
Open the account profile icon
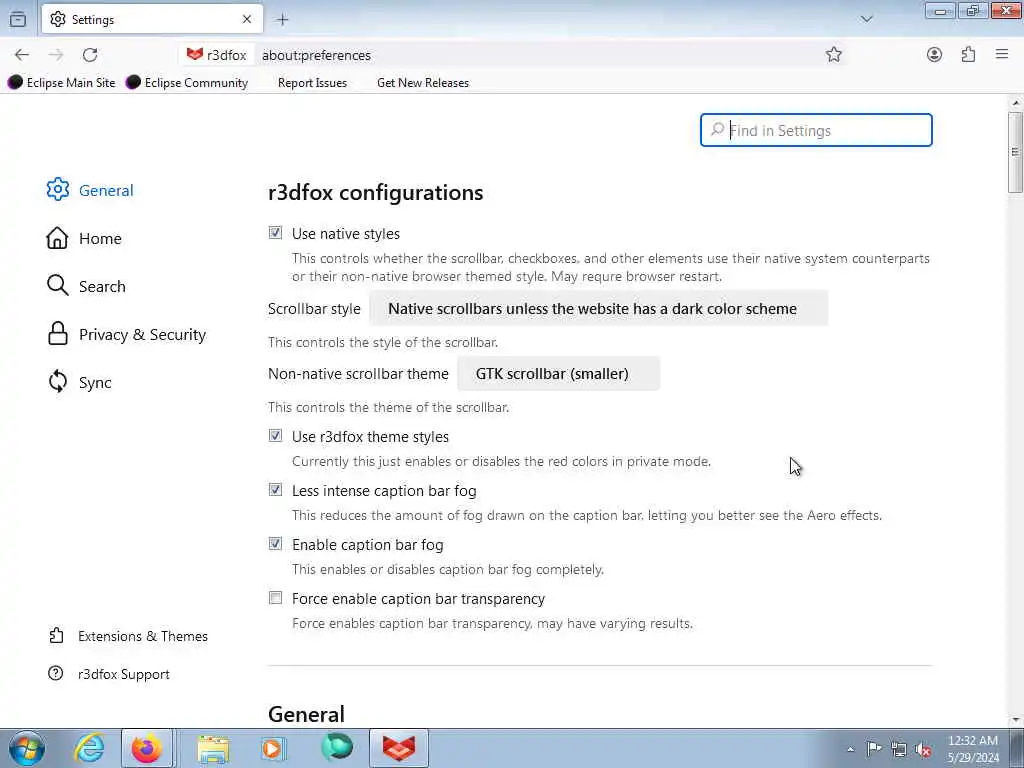click(x=935, y=55)
